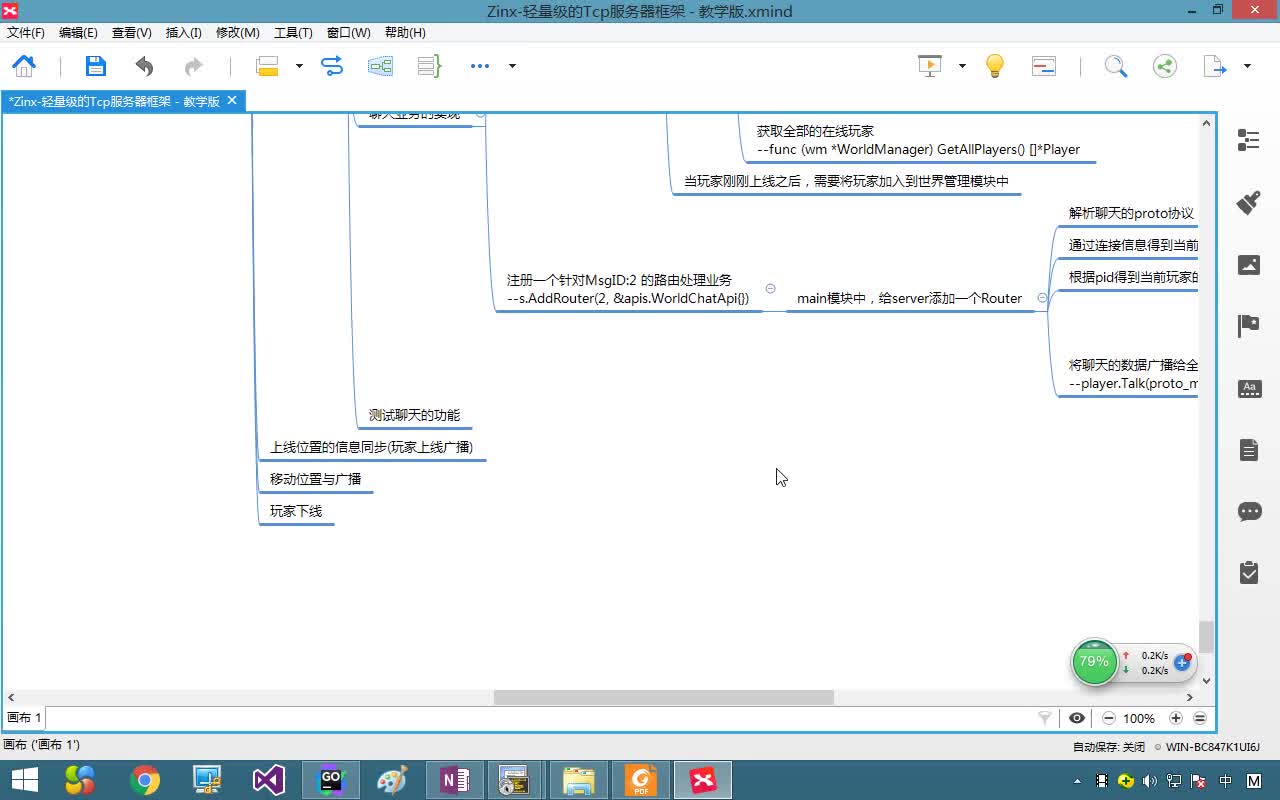The width and height of the screenshot is (1280, 800).
Task: Open the 插入(I) menu
Action: click(183, 33)
